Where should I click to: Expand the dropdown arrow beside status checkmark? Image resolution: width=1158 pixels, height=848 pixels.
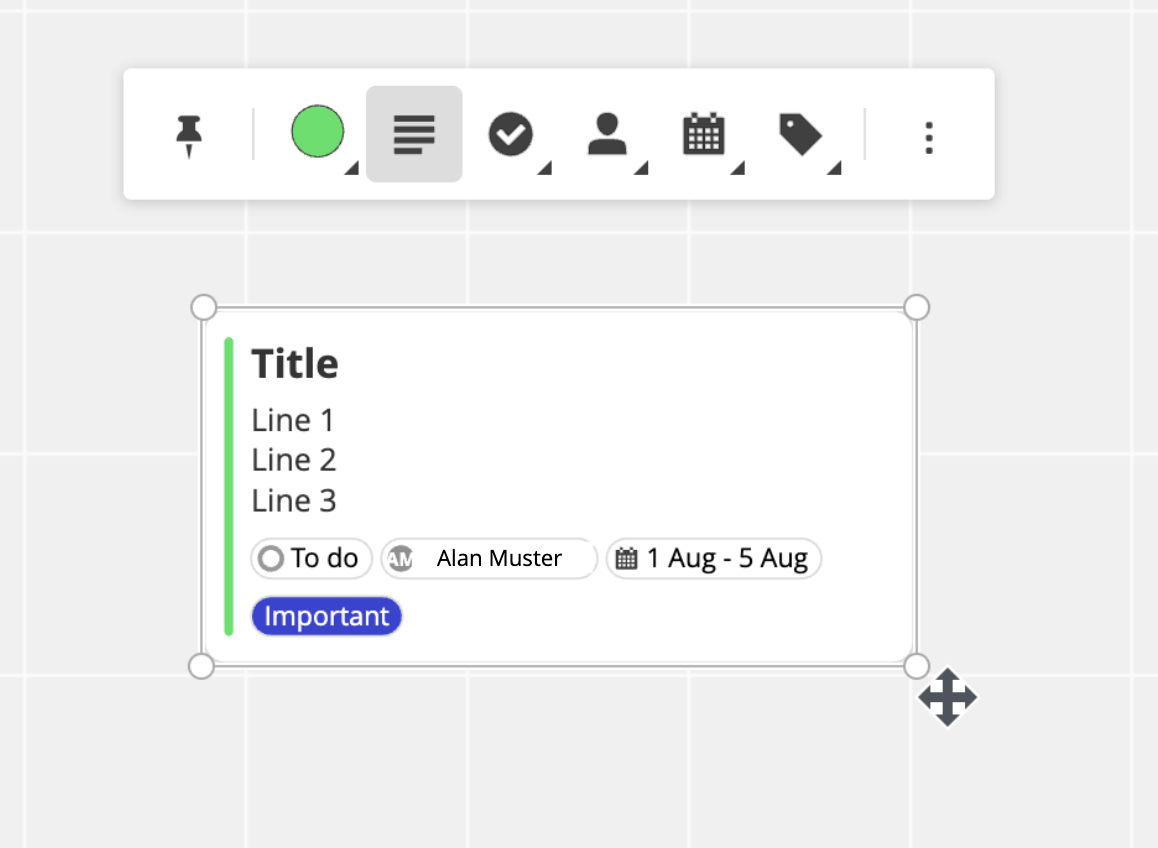pyautogui.click(x=544, y=170)
